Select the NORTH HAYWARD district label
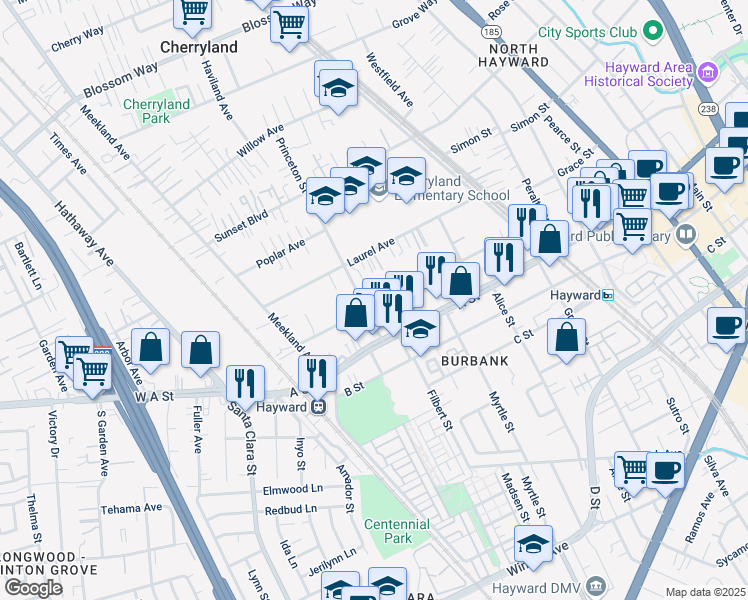748x600 pixels. coord(513,55)
